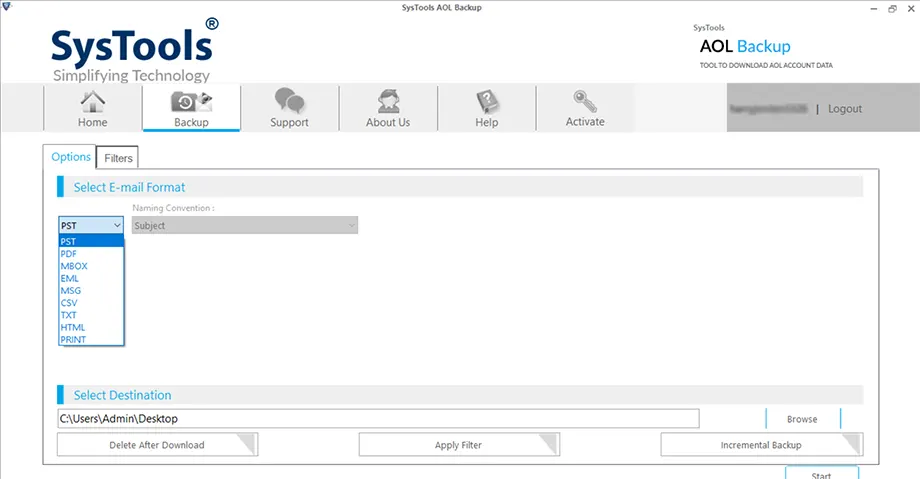Click the SysTools logo
920x479 pixels.
(134, 50)
